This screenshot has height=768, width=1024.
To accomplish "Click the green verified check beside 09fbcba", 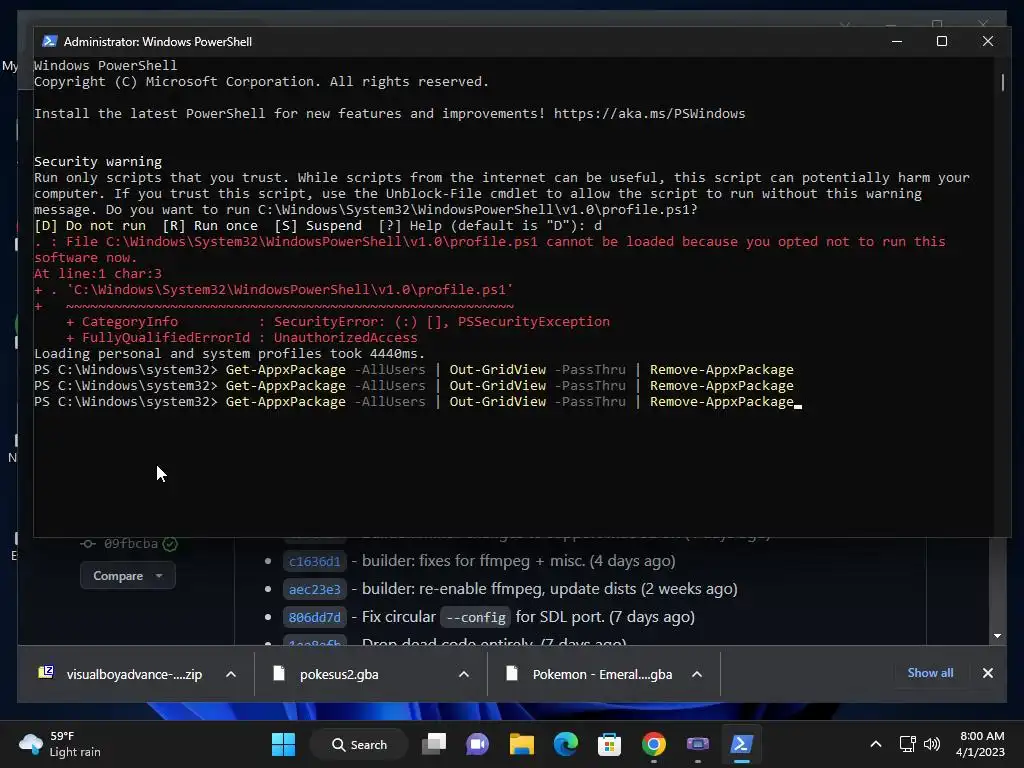I will pyautogui.click(x=170, y=543).
